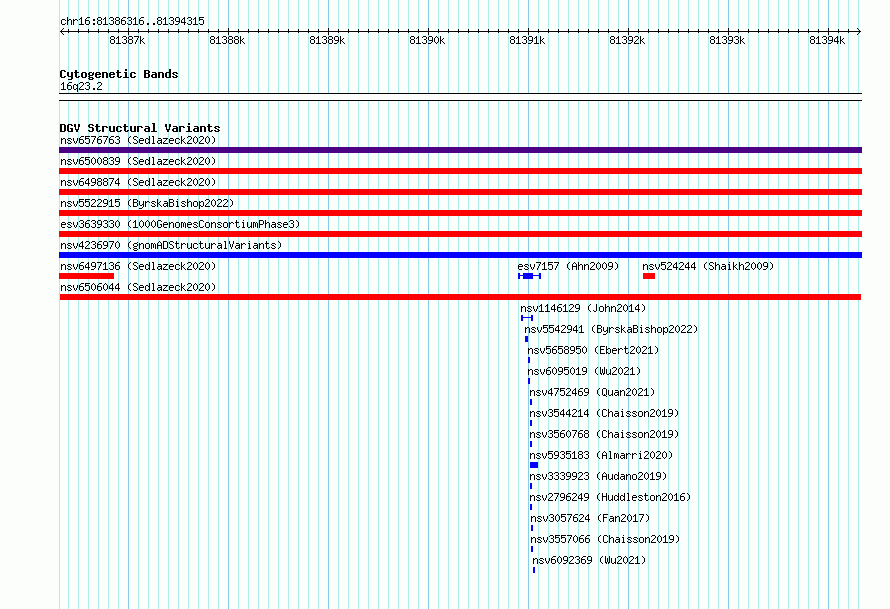This screenshot has height=609, width=890.
Task: Click the chr16:81386316..81394315 region label
Action: (x=132, y=22)
